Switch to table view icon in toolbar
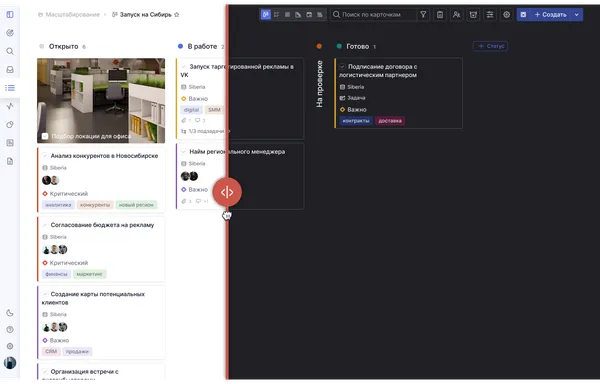The height and width of the screenshot is (384, 600). click(287, 15)
